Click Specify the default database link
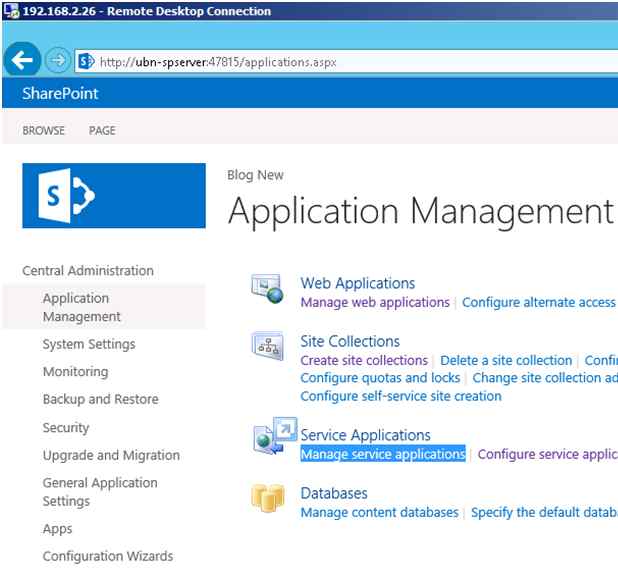The image size is (618, 575). pos(544,512)
